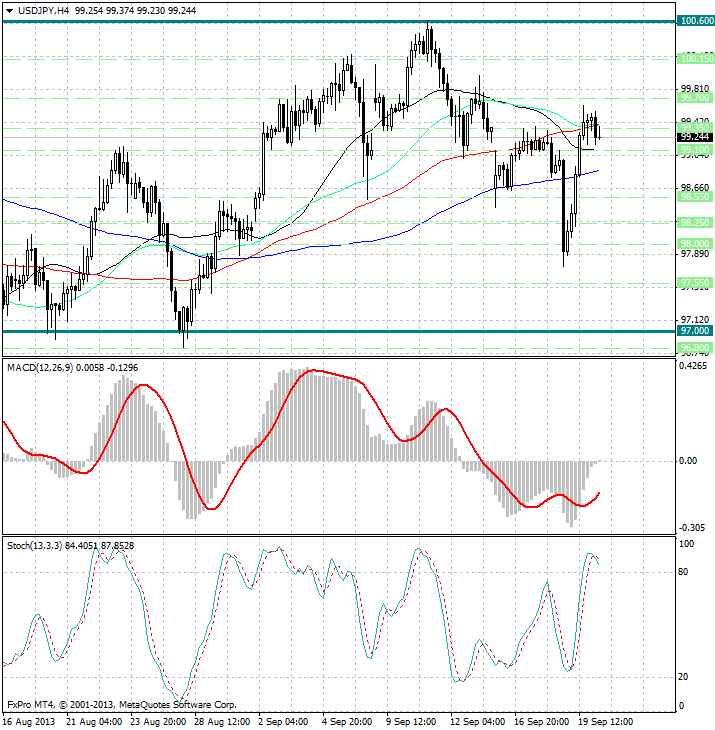
Task: Select the 96.800 level price label
Action: tap(695, 348)
